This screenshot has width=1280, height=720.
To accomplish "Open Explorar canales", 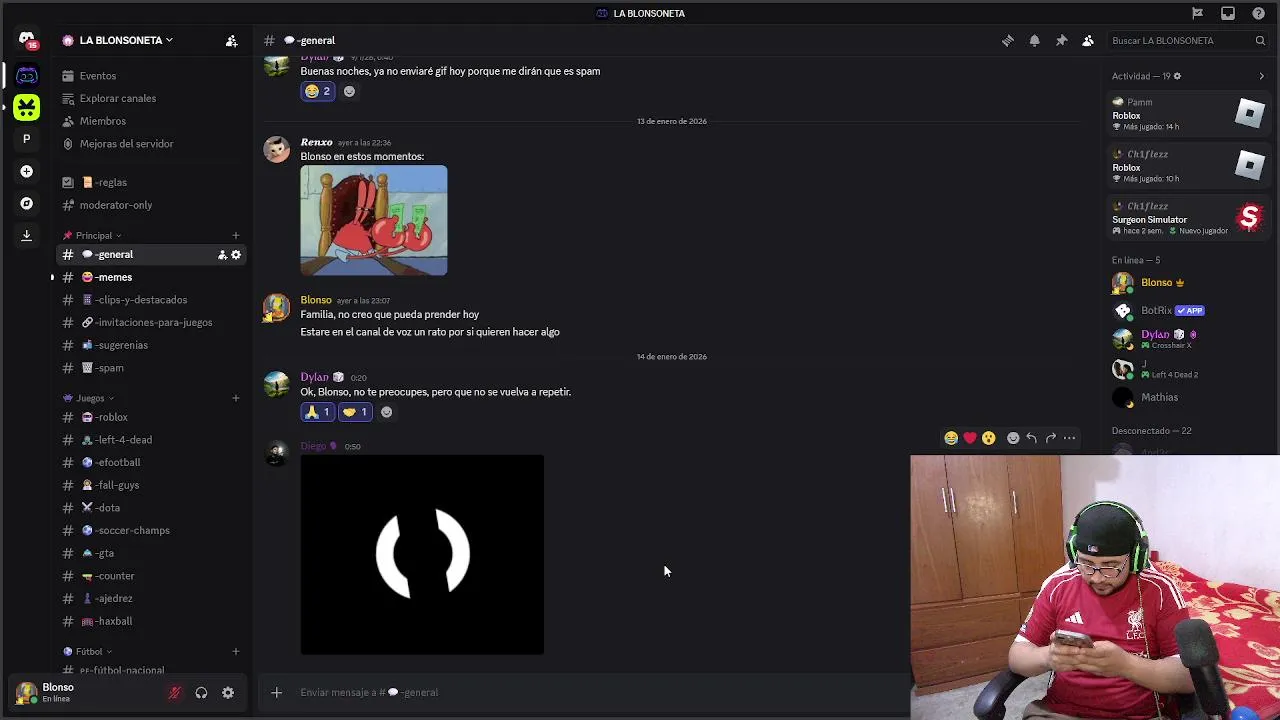I will point(150,99).
